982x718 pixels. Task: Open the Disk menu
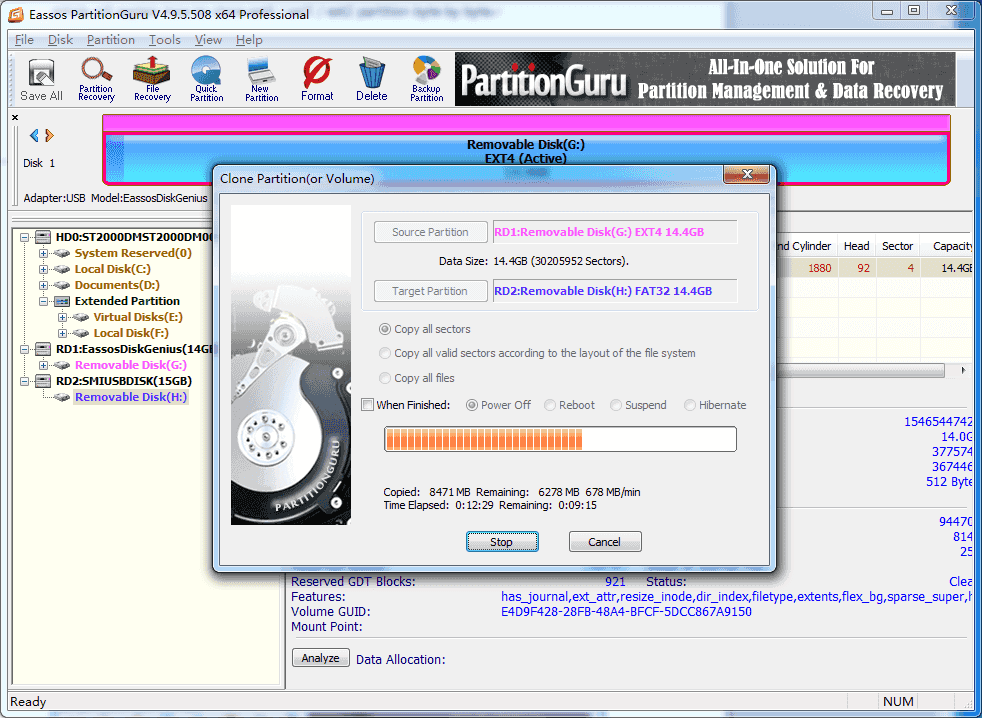coord(60,39)
